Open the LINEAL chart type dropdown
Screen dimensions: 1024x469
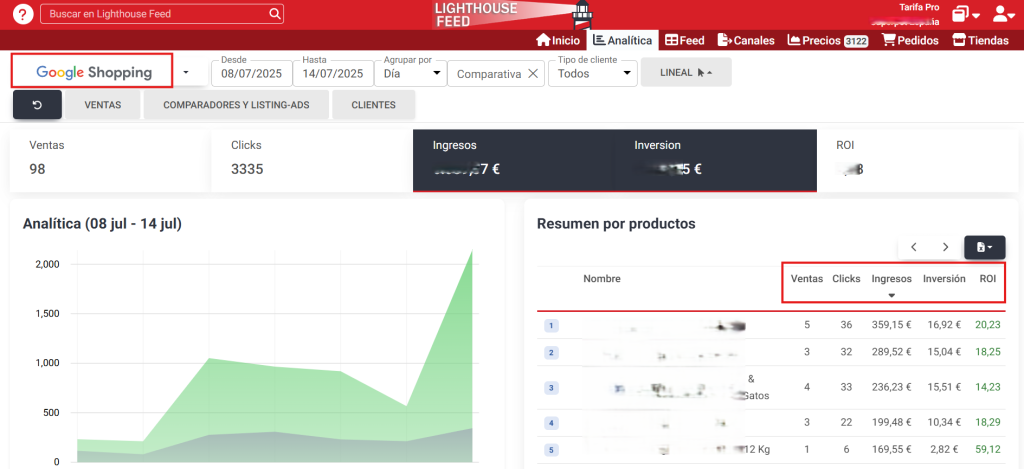click(x=686, y=73)
